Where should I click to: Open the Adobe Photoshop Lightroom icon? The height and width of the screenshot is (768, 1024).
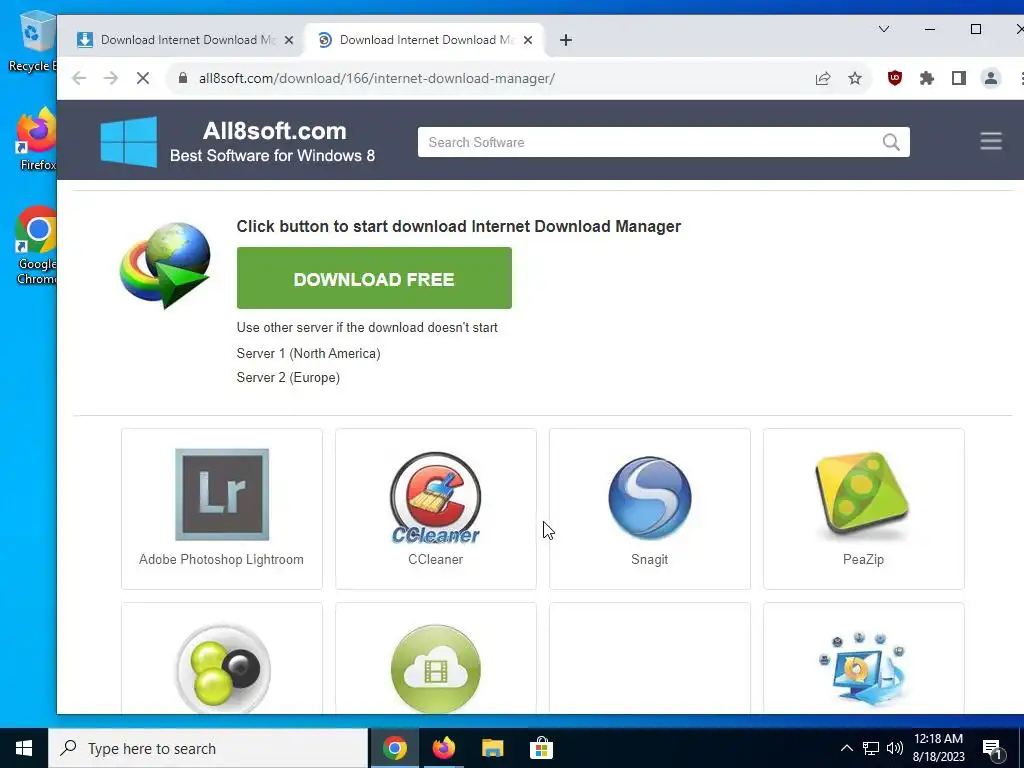[x=222, y=494]
